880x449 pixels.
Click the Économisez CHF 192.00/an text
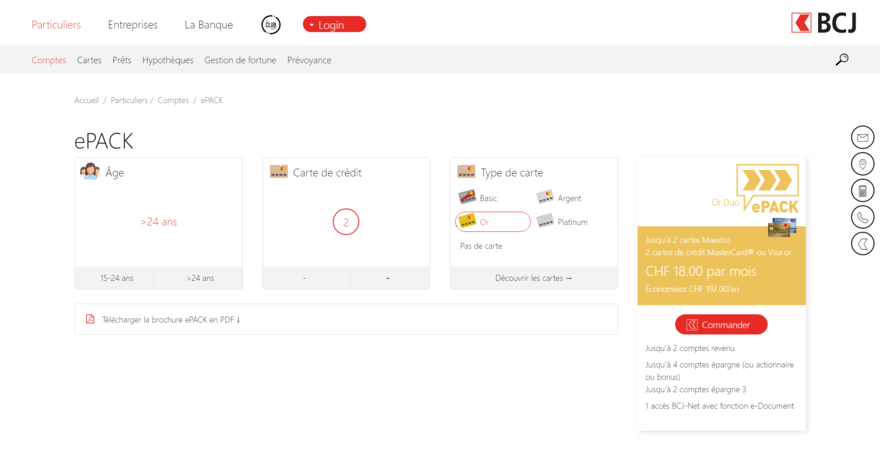[x=691, y=289]
